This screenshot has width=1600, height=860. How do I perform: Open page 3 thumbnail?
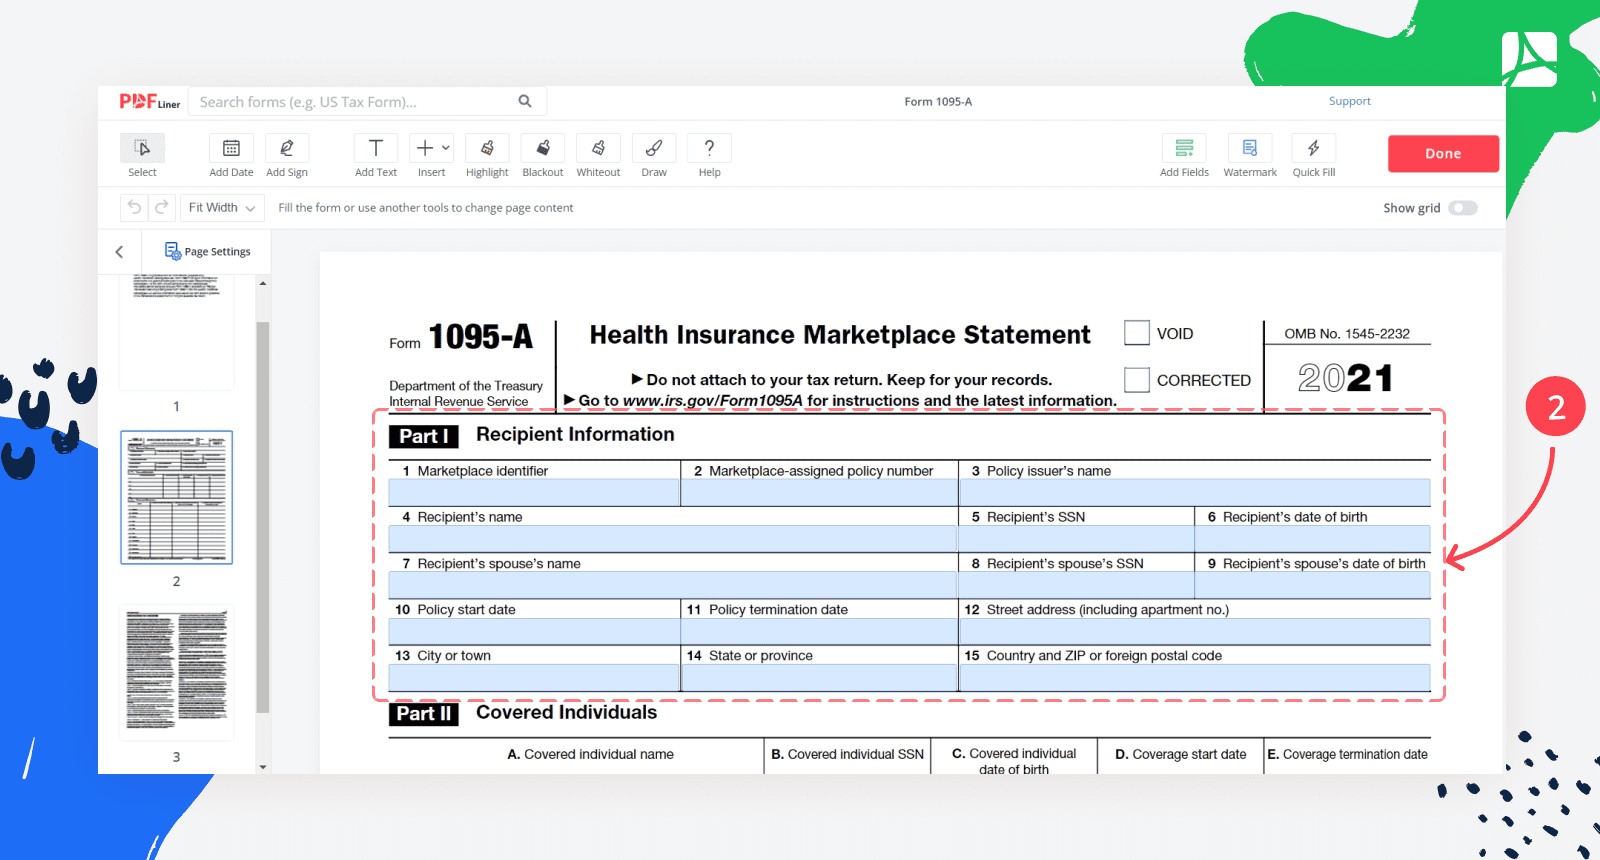[x=177, y=672]
